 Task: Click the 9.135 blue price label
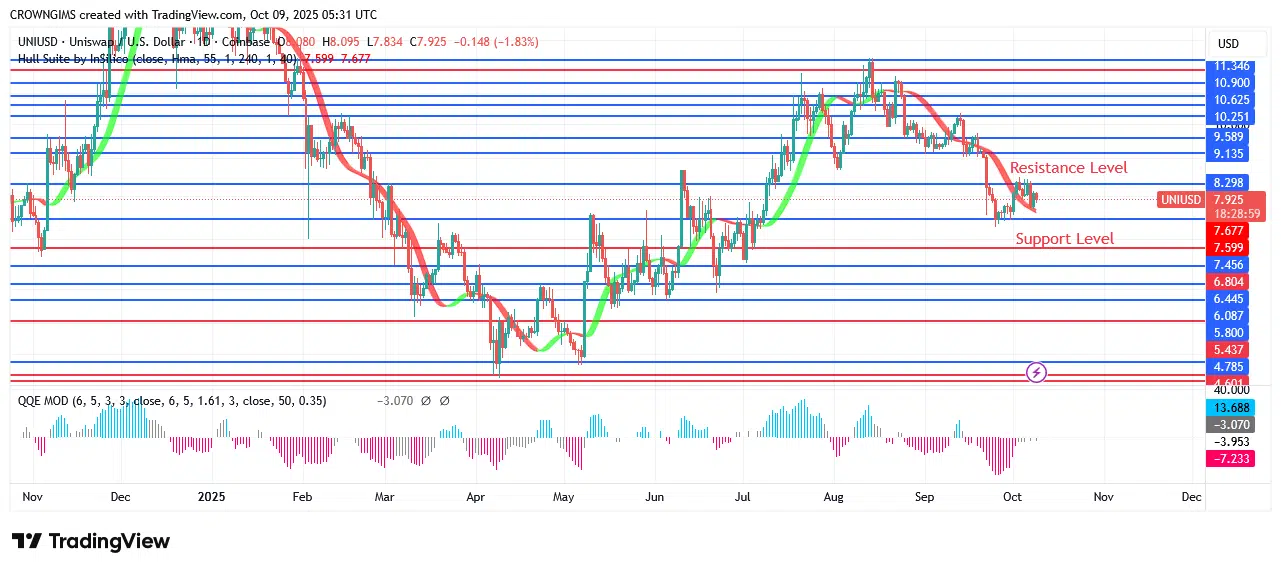[x=1228, y=154]
